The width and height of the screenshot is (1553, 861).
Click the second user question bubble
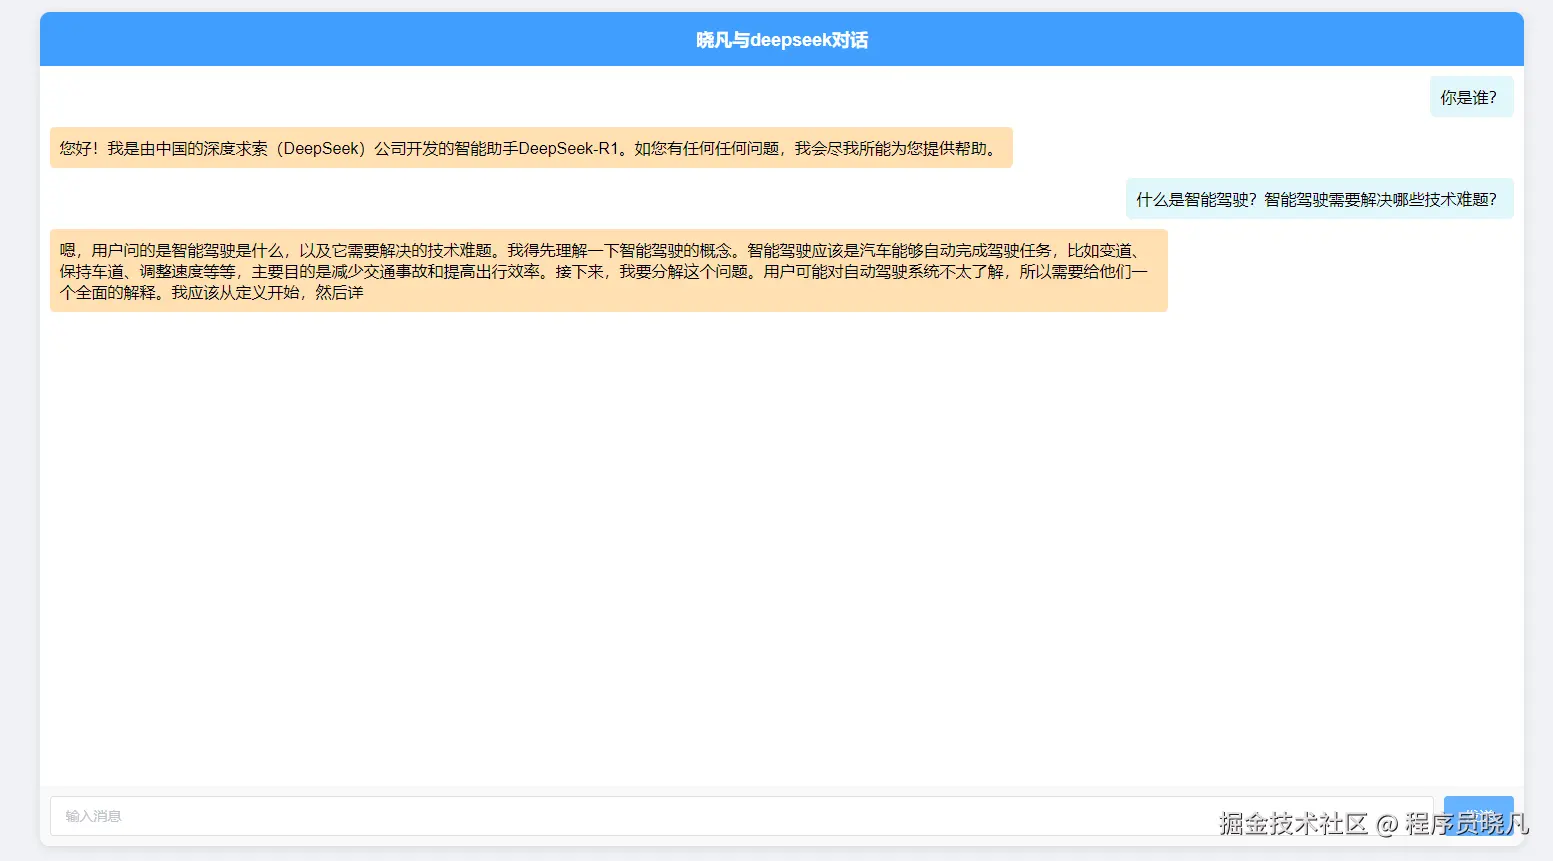tap(1318, 198)
